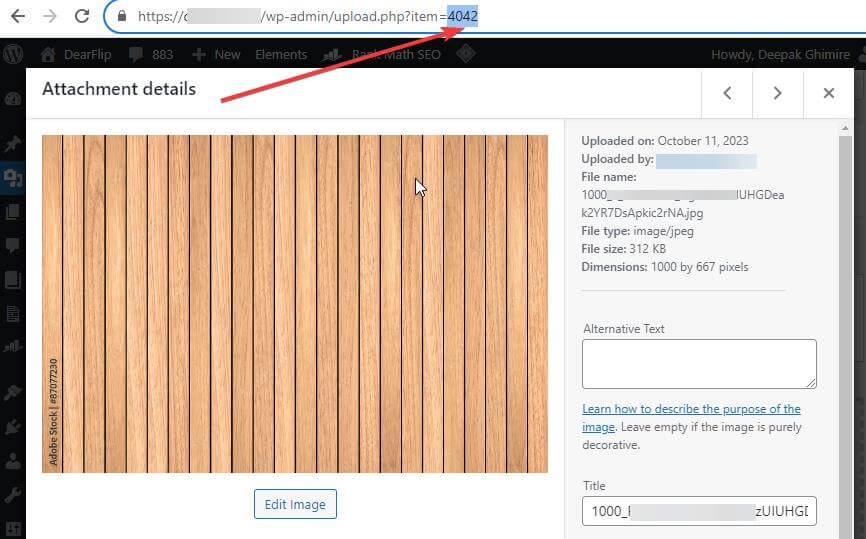Open the New content menu
Screen dimensions: 866x539
tap(216, 54)
